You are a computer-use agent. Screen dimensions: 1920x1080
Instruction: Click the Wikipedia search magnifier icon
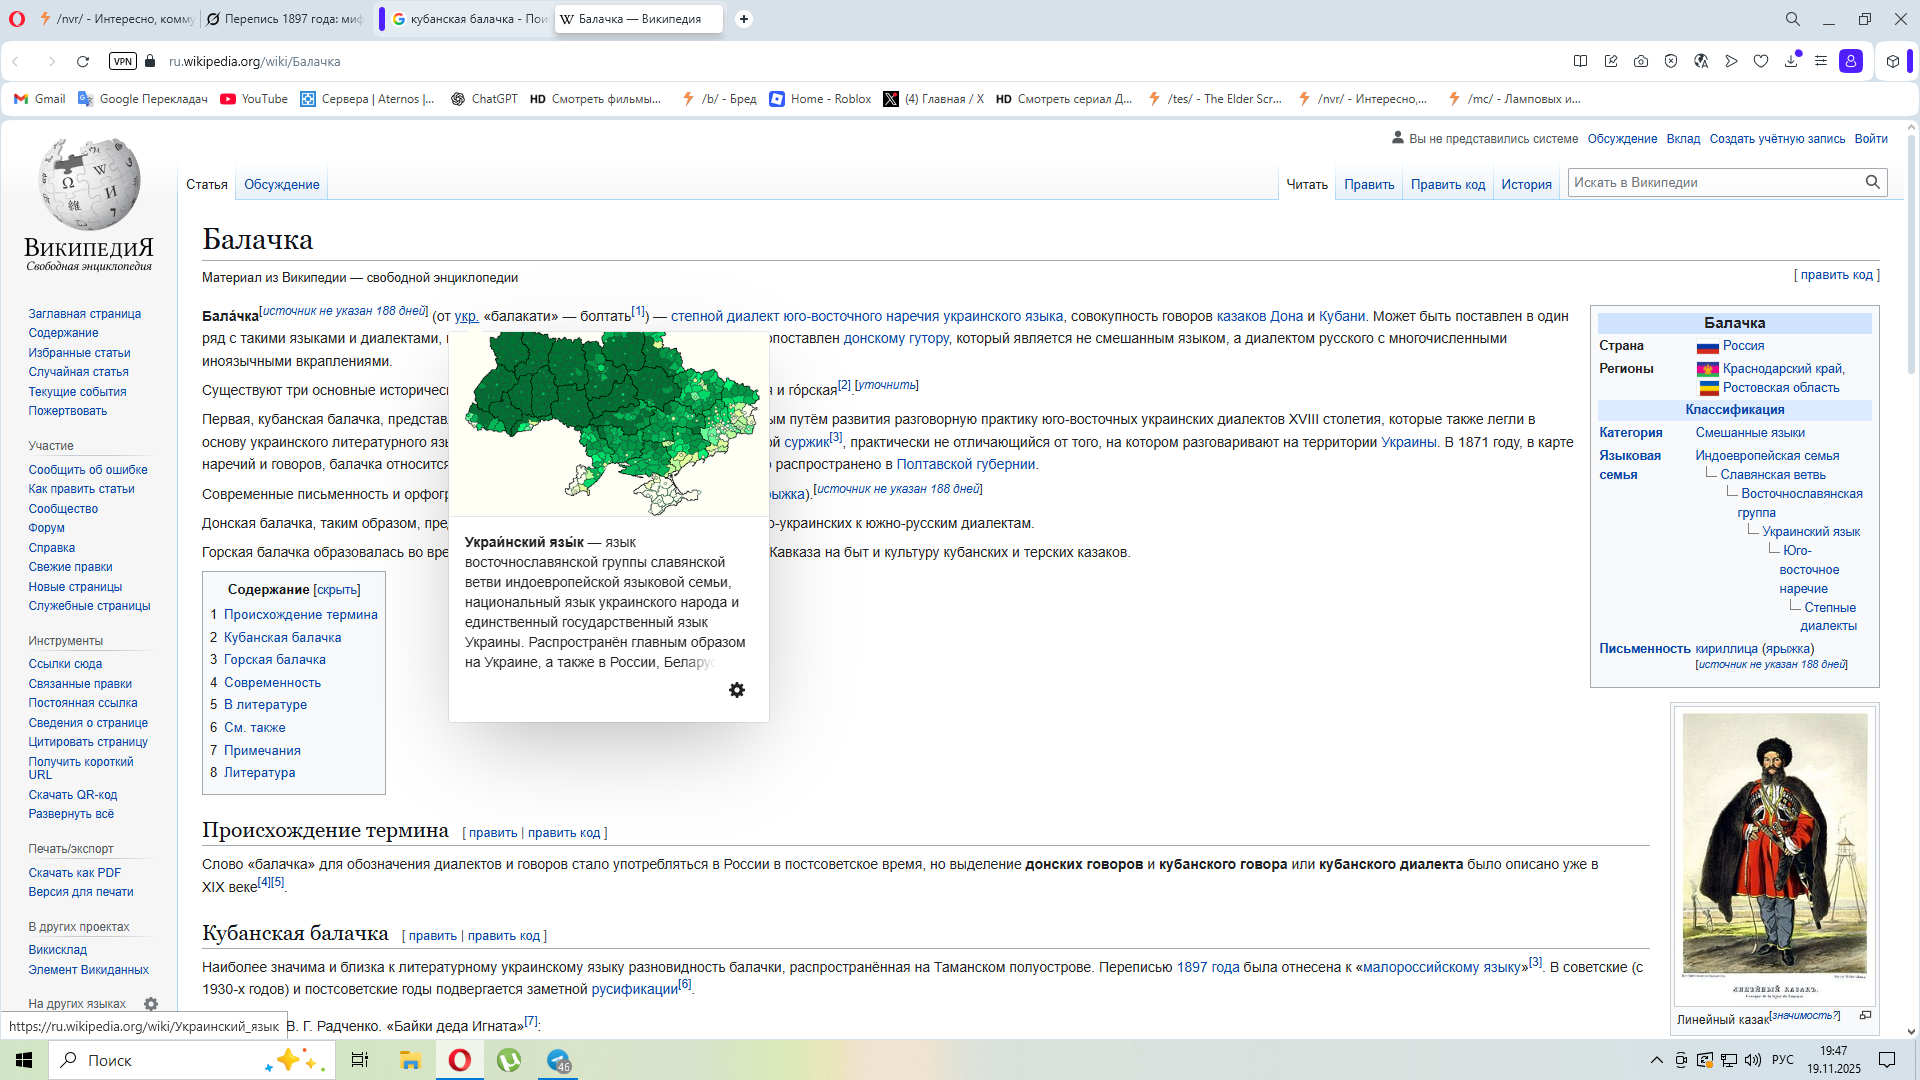click(x=1872, y=182)
